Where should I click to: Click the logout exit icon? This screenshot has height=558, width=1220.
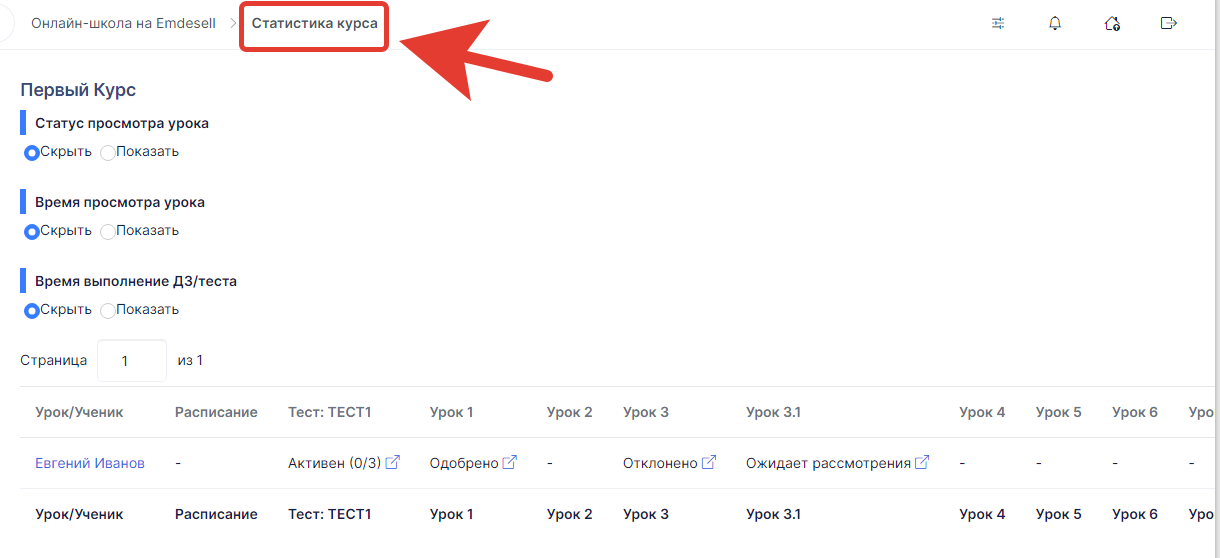tap(1168, 23)
